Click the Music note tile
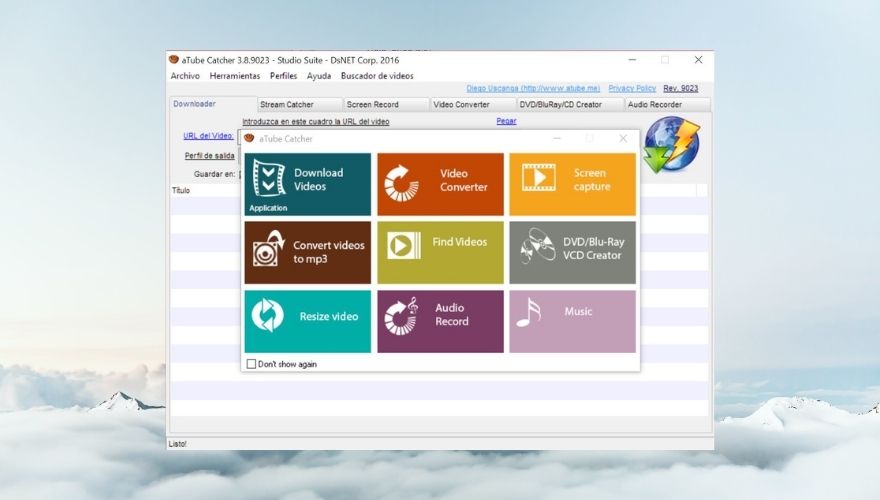 572,322
